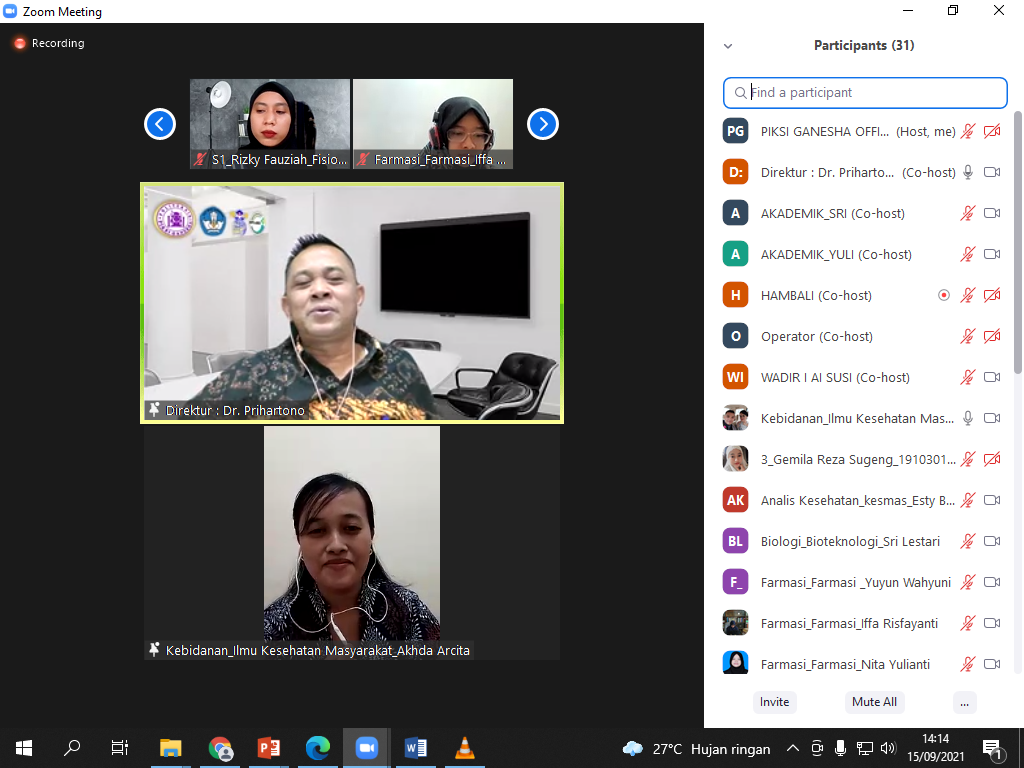Open PowerPoint from the taskbar
Image resolution: width=1024 pixels, height=768 pixels.
click(269, 748)
